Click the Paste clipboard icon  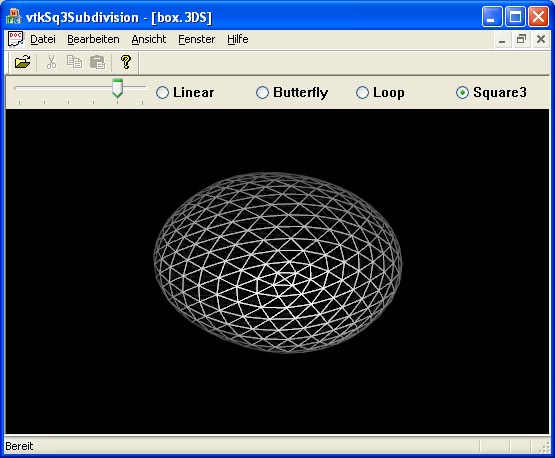(x=98, y=62)
